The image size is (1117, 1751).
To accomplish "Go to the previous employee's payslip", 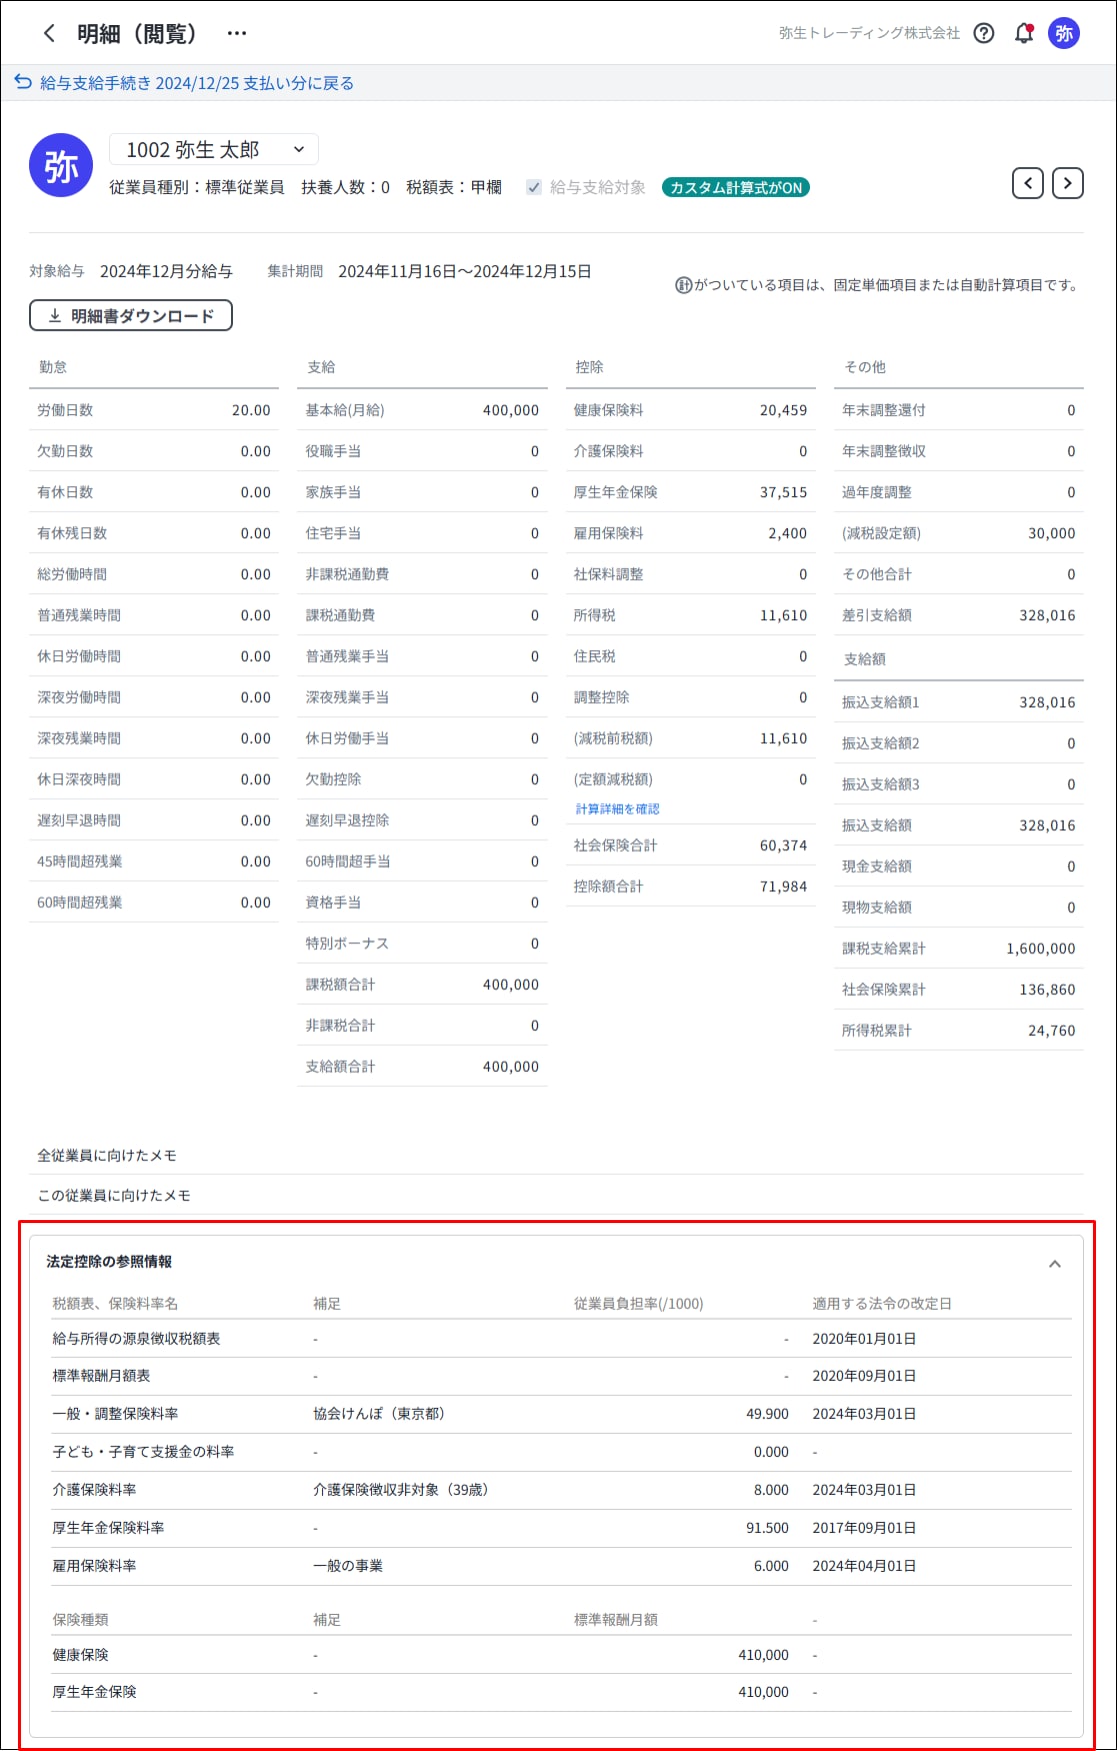I will tap(1028, 183).
